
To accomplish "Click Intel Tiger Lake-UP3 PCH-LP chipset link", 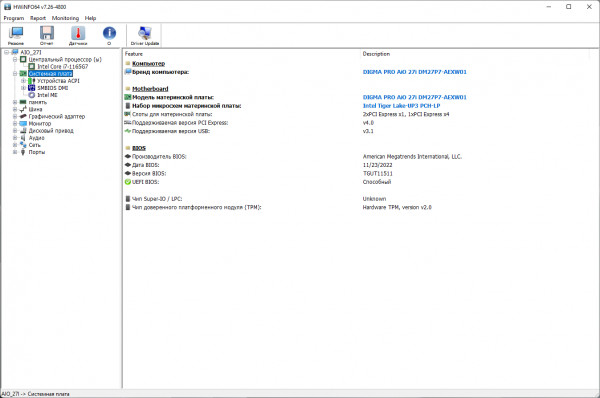I will click(x=401, y=106).
